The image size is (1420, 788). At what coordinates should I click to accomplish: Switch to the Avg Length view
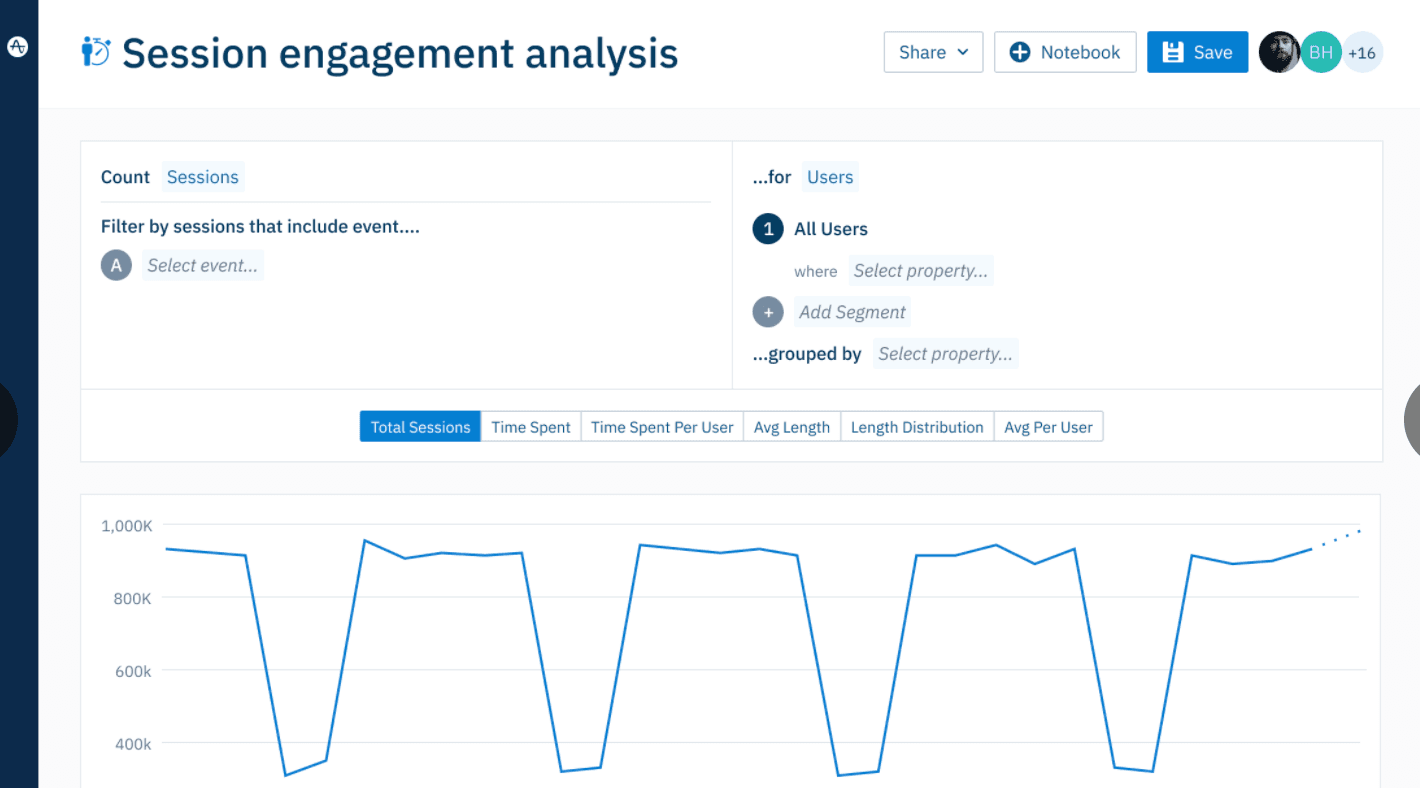tap(791, 426)
